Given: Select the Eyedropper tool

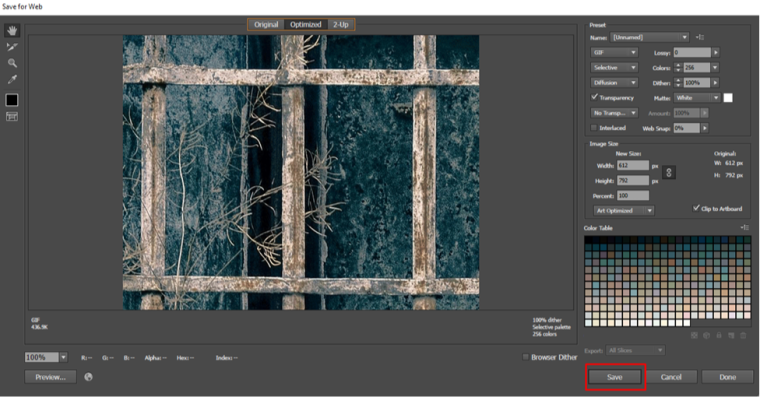Looking at the screenshot, I should [12, 79].
